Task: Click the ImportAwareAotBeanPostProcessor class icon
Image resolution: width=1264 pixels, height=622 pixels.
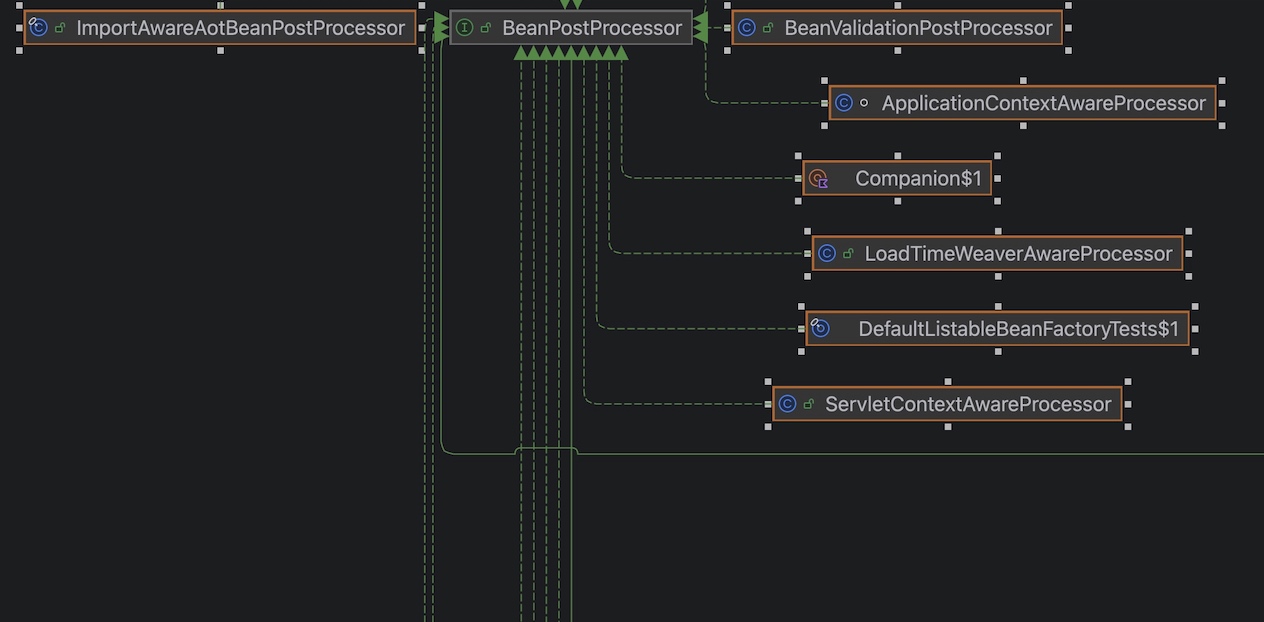Action: click(39, 28)
